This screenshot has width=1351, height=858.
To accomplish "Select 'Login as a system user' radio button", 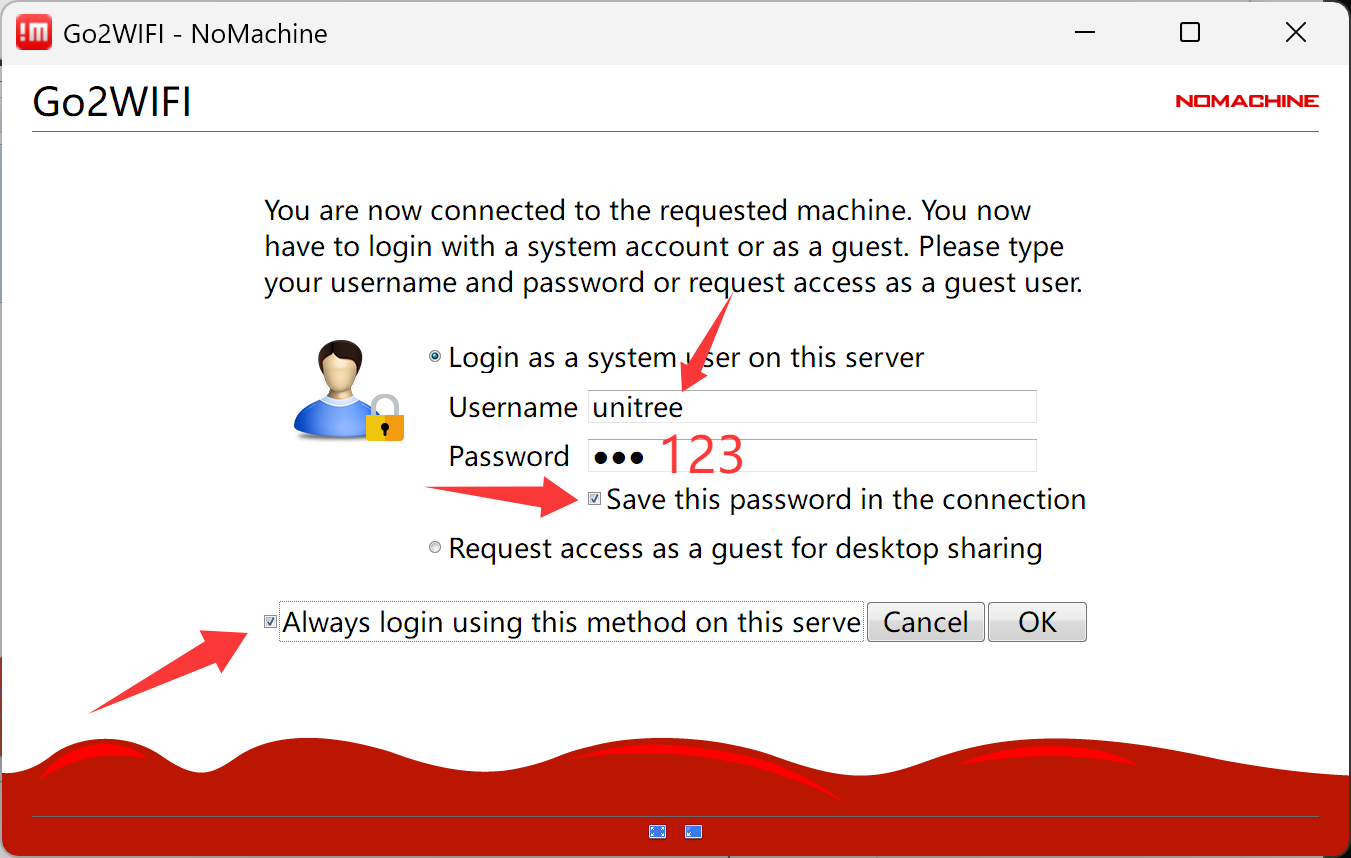I will [435, 357].
